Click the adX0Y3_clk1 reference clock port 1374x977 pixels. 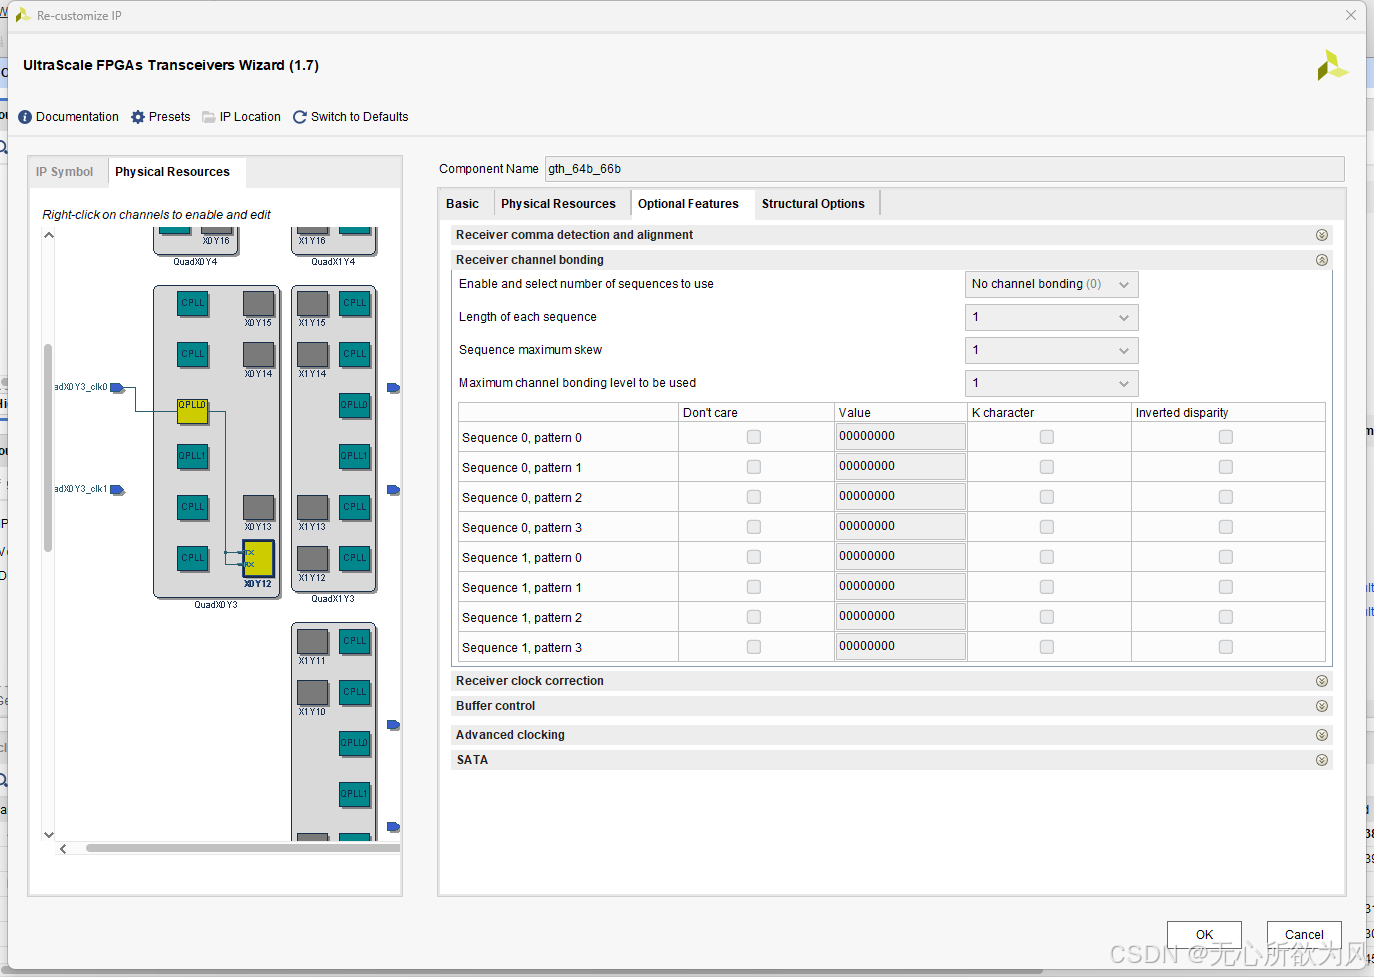coord(117,490)
